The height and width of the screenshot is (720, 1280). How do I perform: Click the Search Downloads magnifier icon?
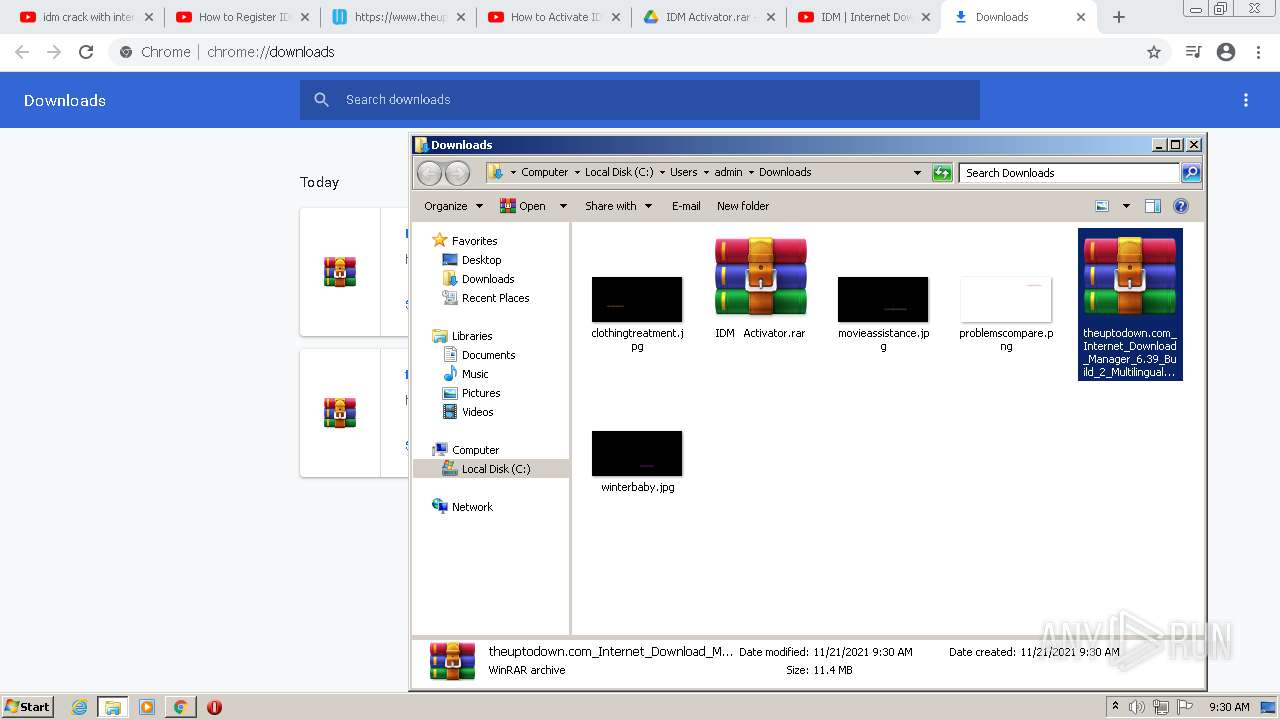point(1191,173)
